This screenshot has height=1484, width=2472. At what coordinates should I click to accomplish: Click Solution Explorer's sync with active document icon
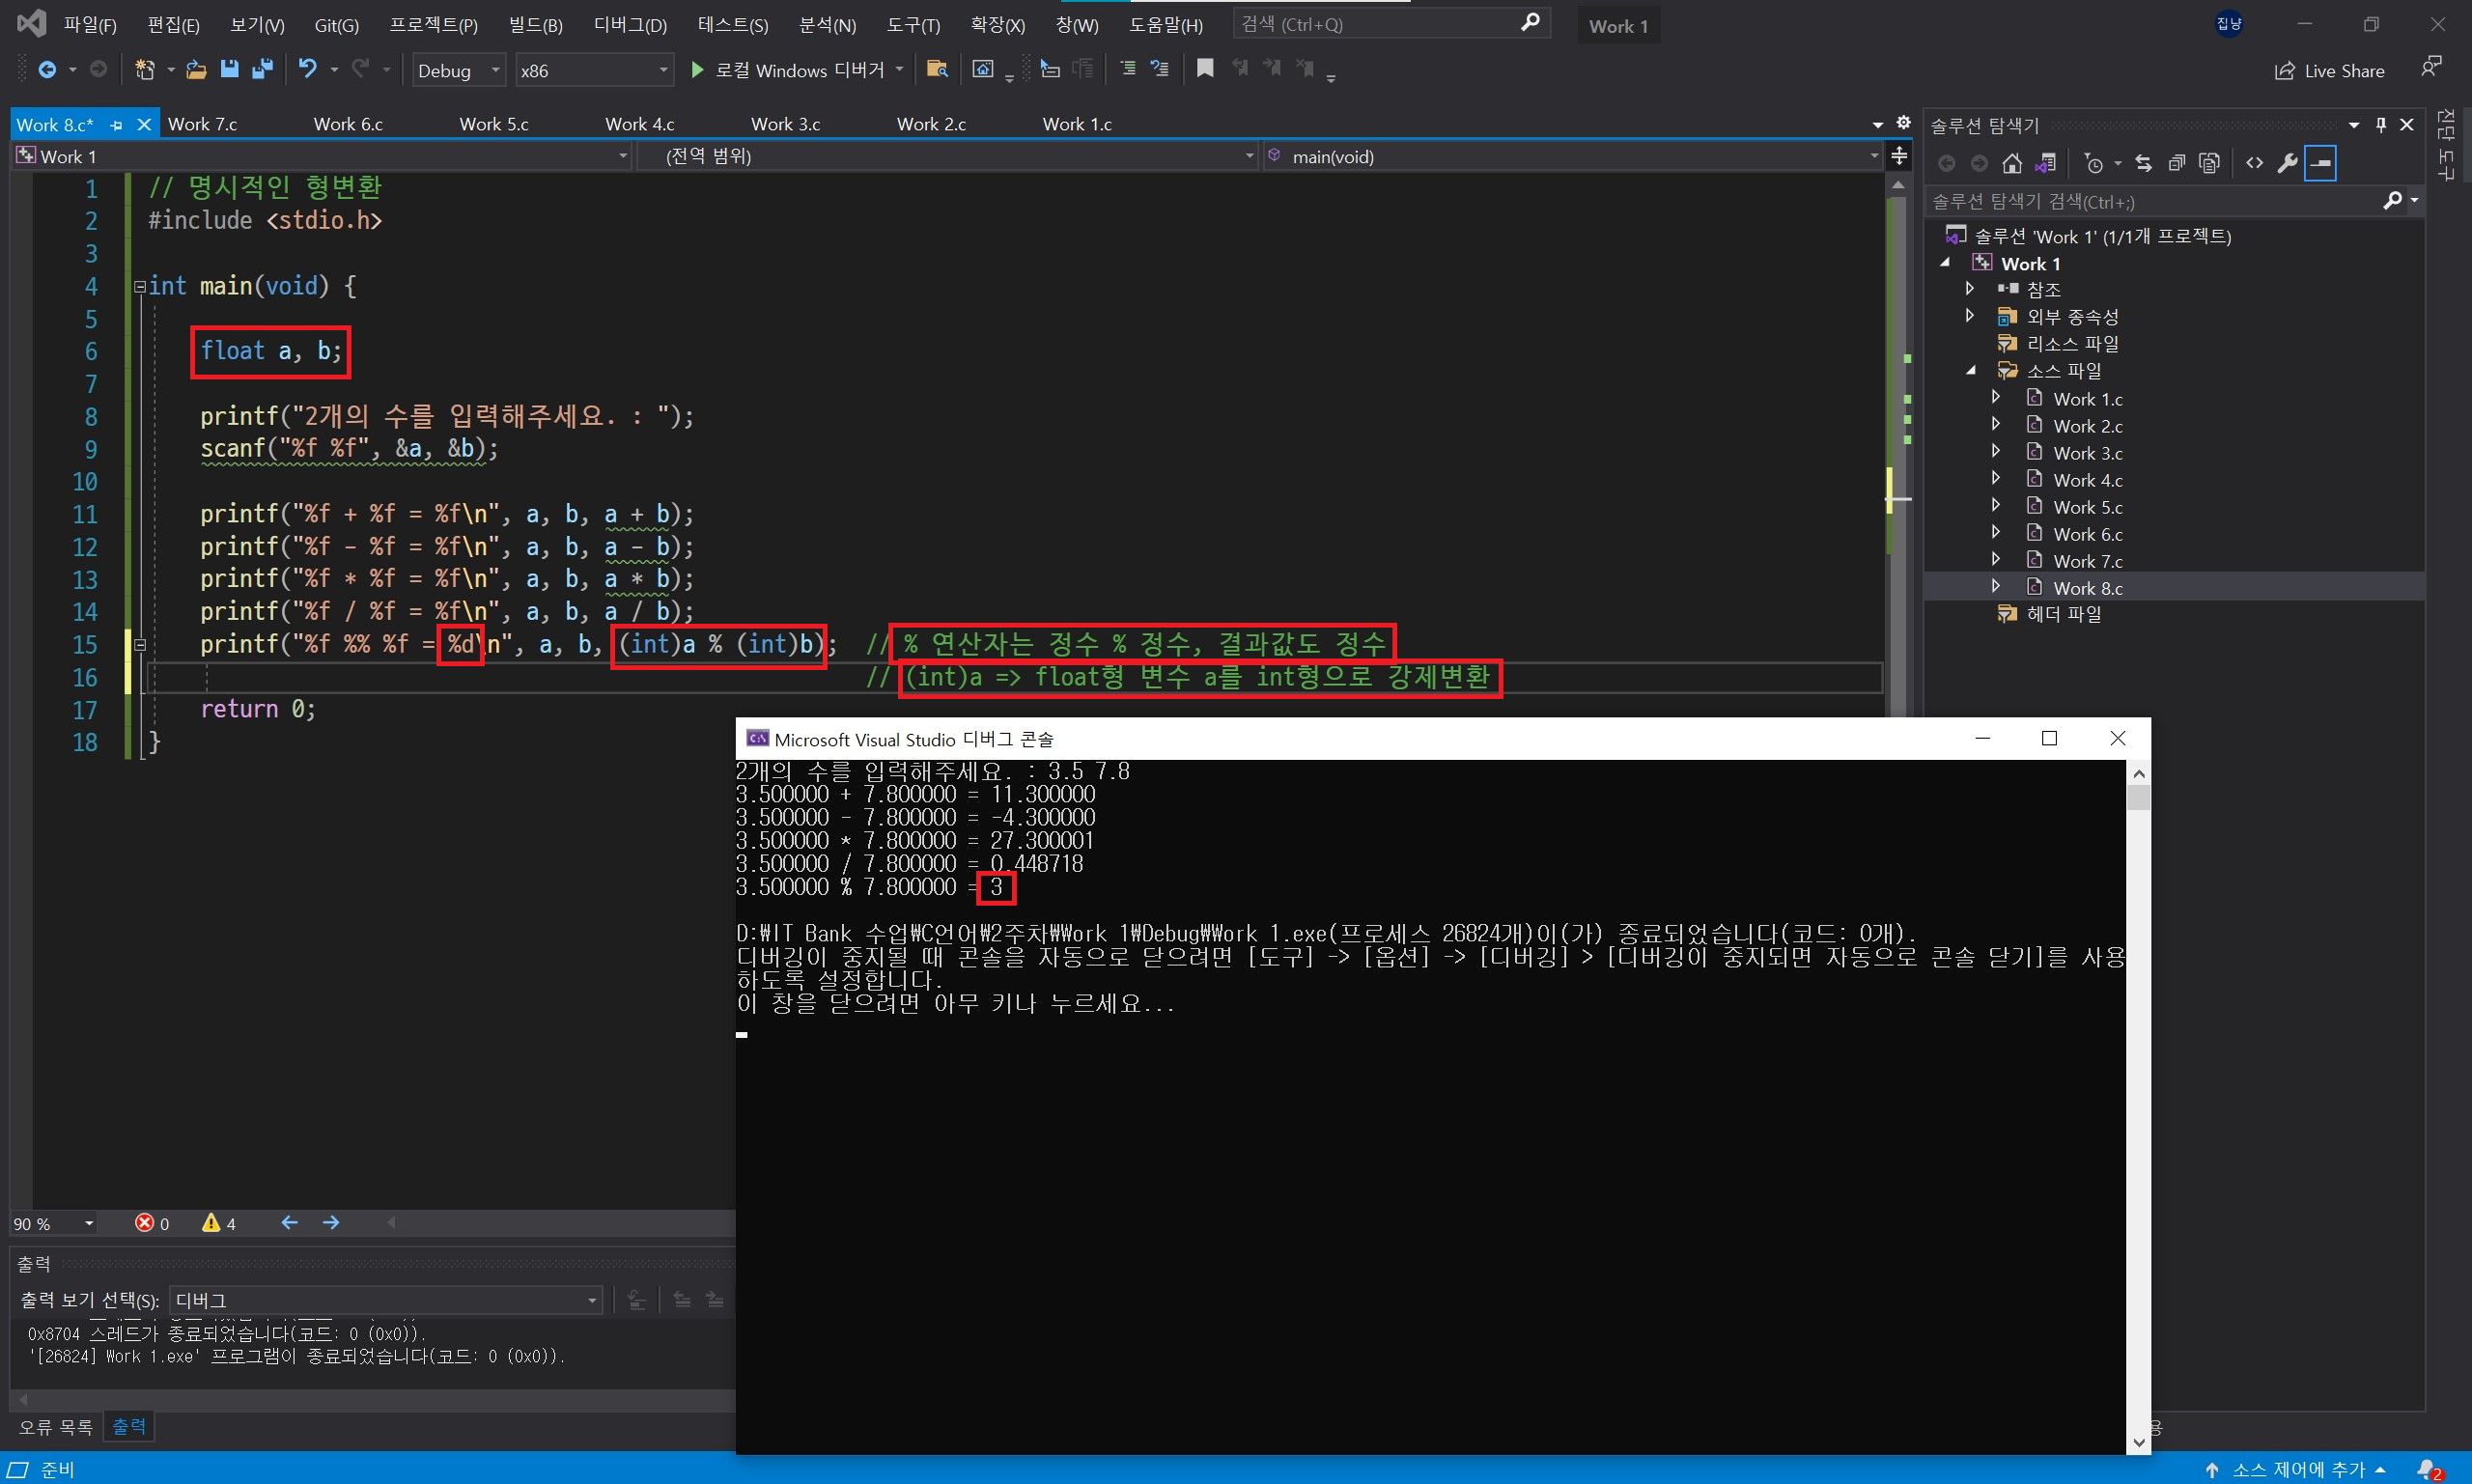pyautogui.click(x=2143, y=163)
